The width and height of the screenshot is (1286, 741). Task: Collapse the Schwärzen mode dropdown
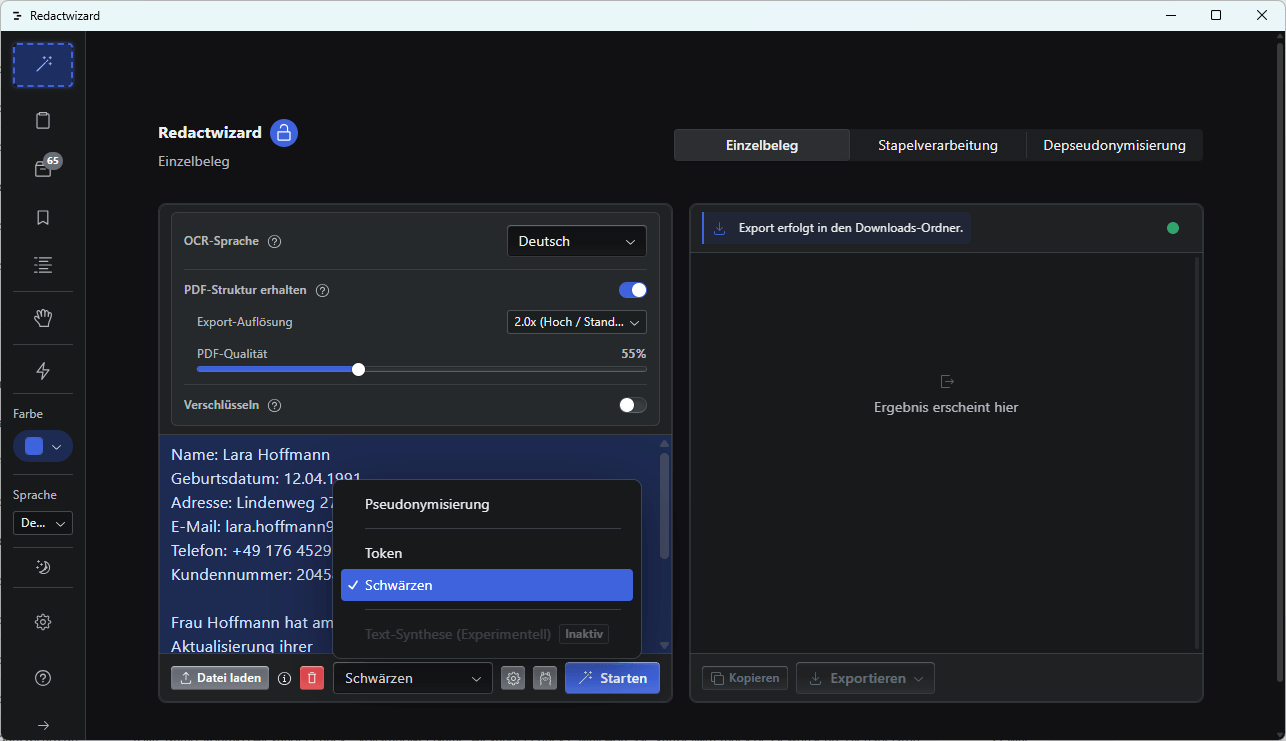413,678
